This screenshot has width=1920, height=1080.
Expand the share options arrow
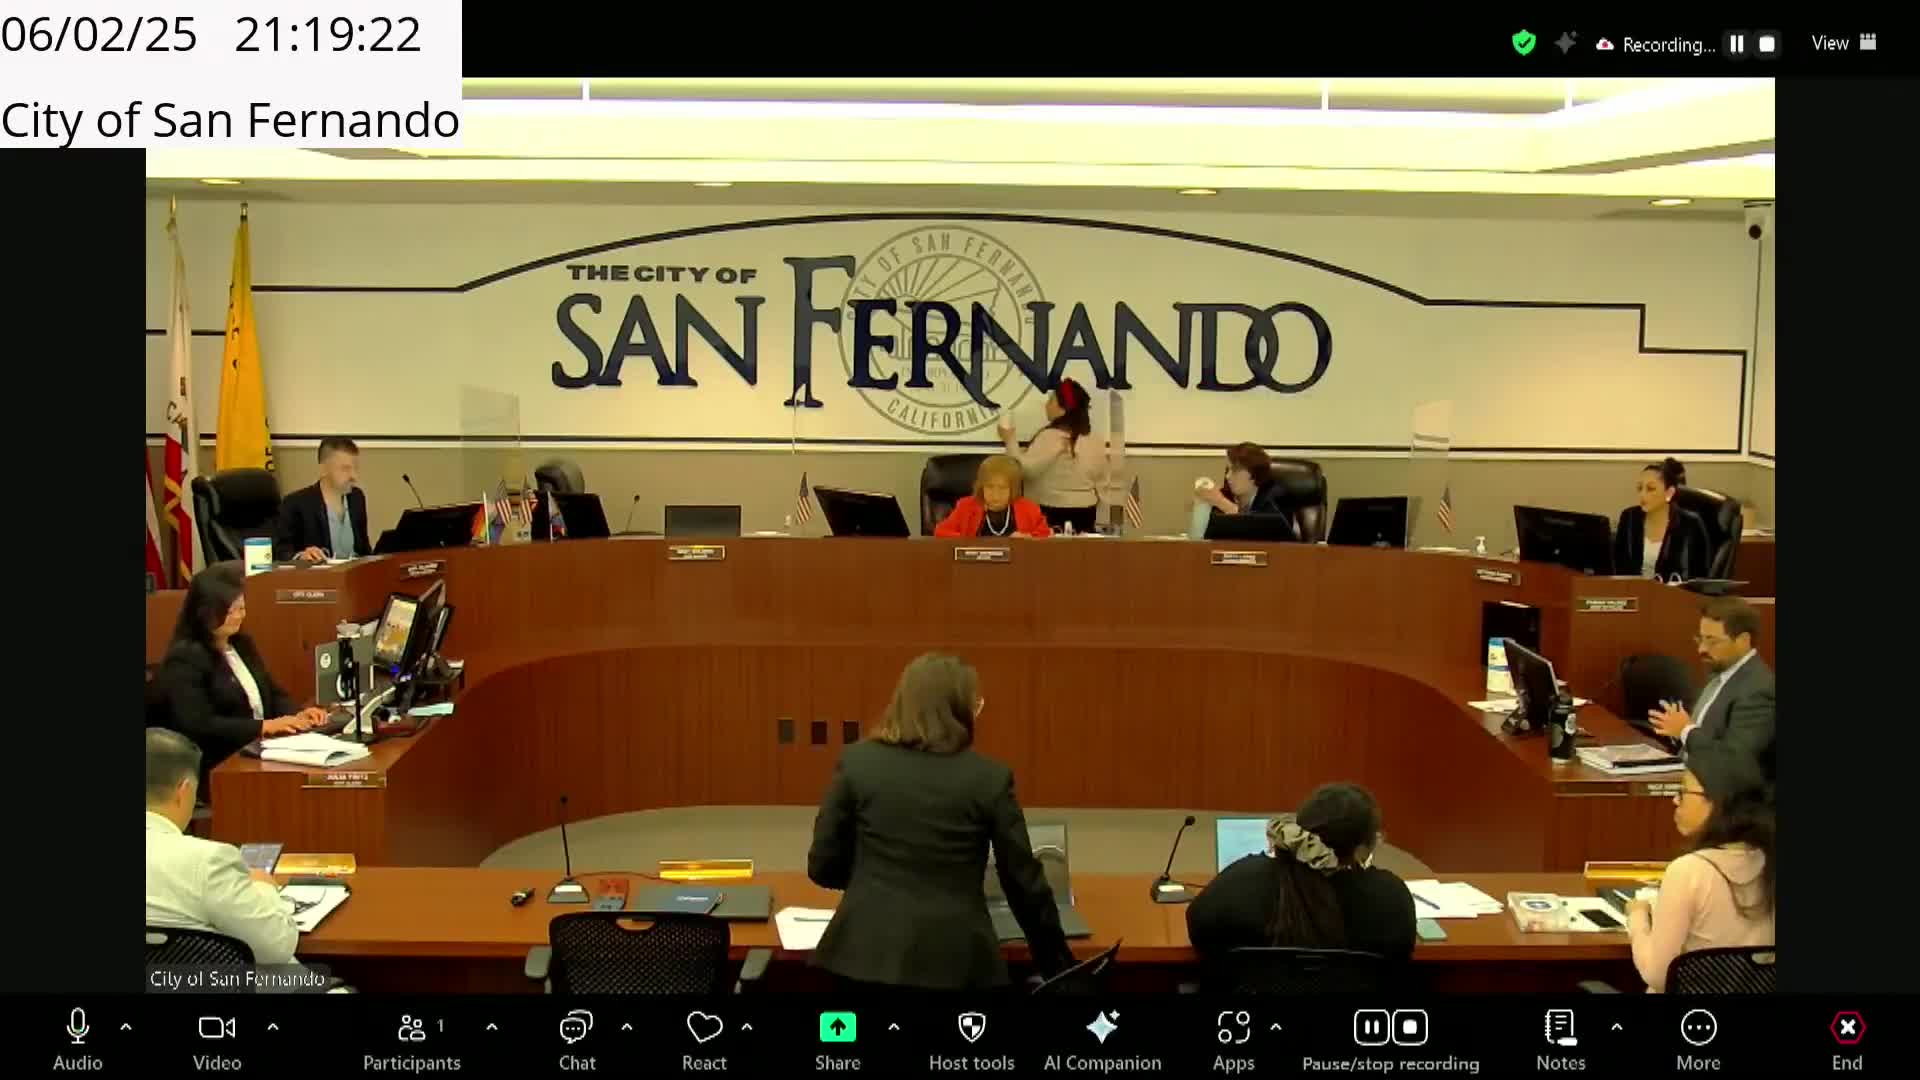coord(894,1027)
